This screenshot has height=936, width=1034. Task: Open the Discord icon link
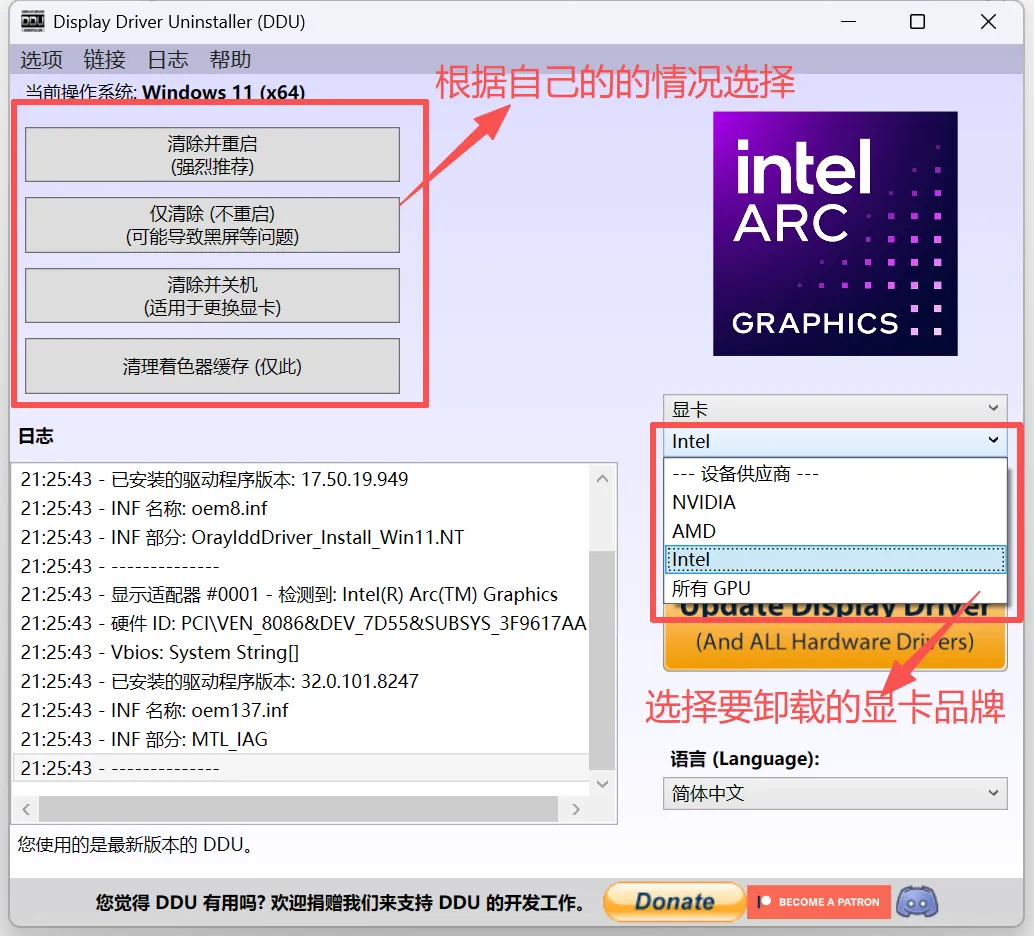917,902
